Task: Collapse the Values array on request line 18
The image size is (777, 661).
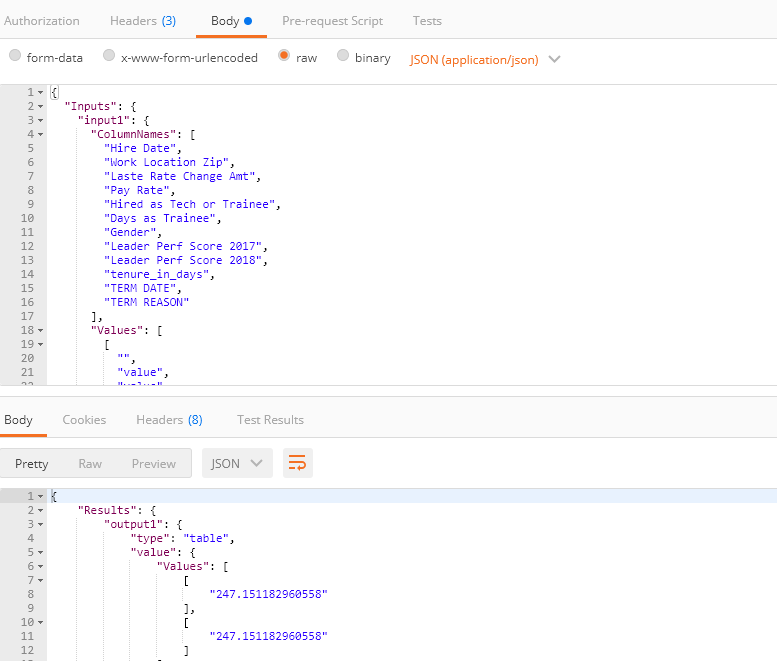Action: [x=41, y=329]
